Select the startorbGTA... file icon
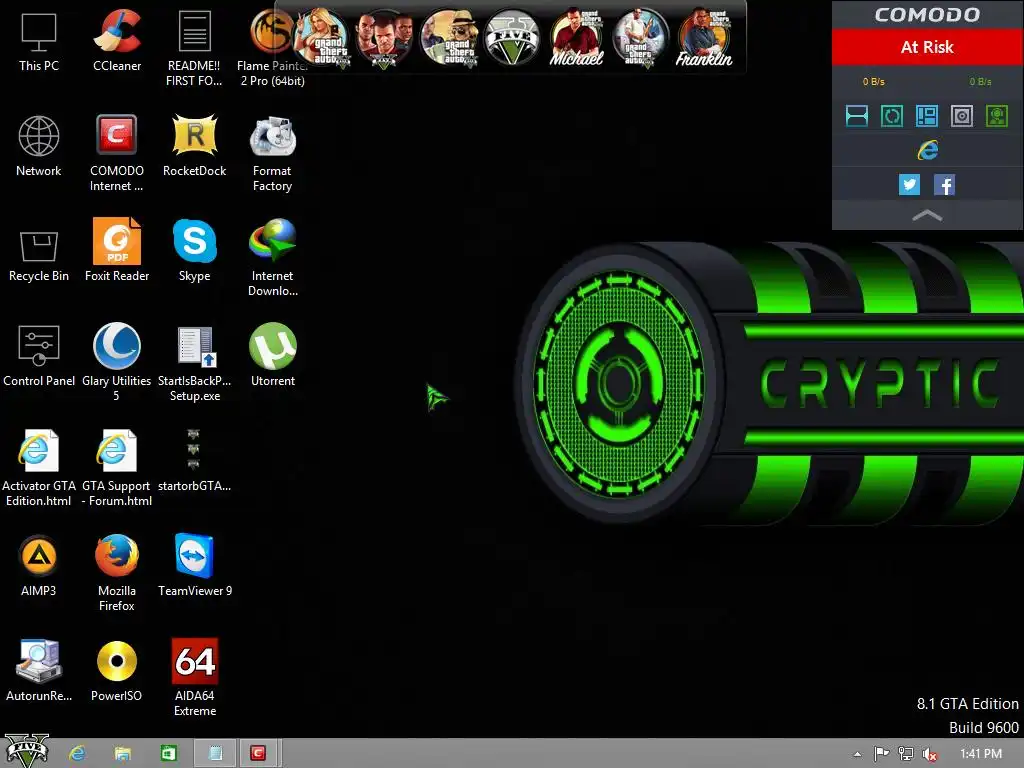The width and height of the screenshot is (1024, 768). click(194, 461)
